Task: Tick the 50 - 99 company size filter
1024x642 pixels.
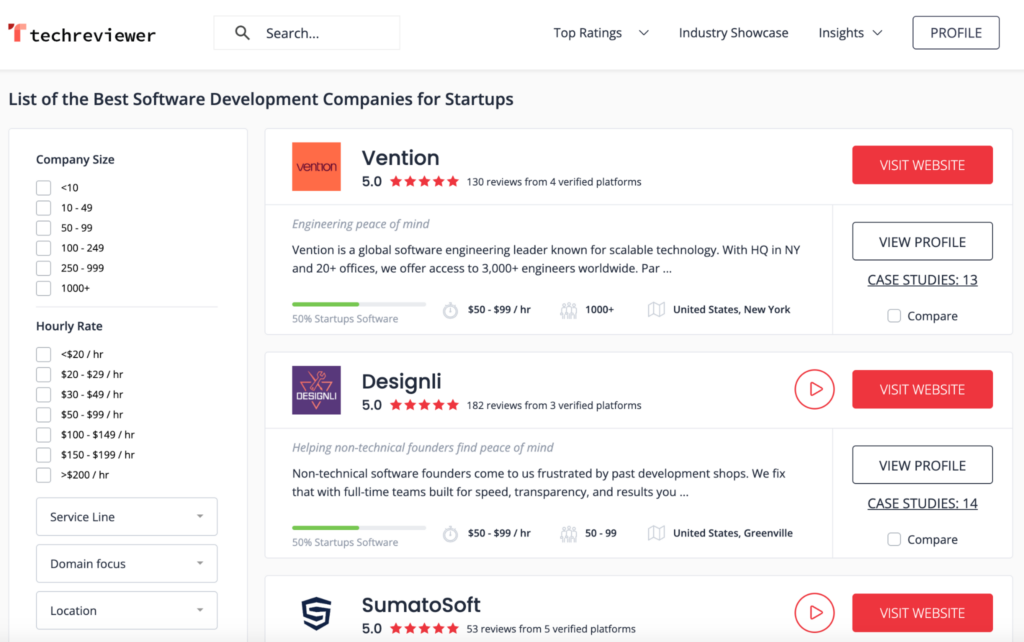Action: (44, 228)
